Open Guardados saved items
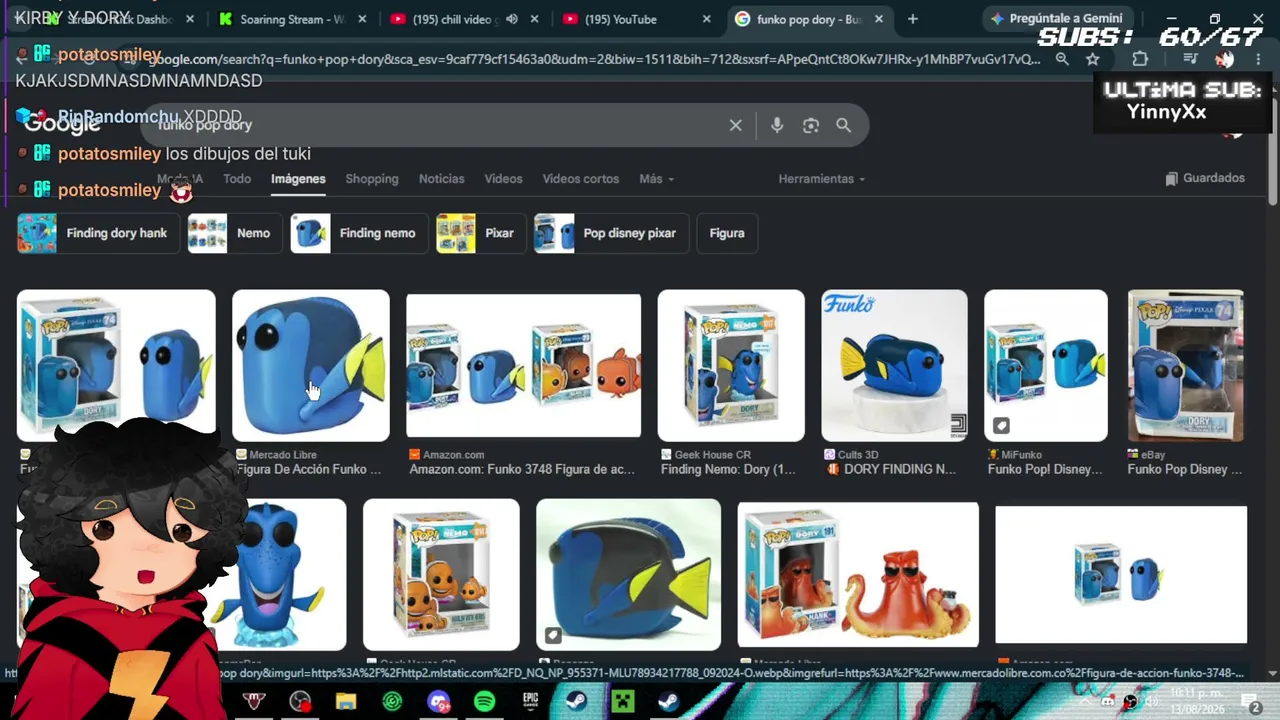Viewport: 1280px width, 720px height. click(1205, 178)
